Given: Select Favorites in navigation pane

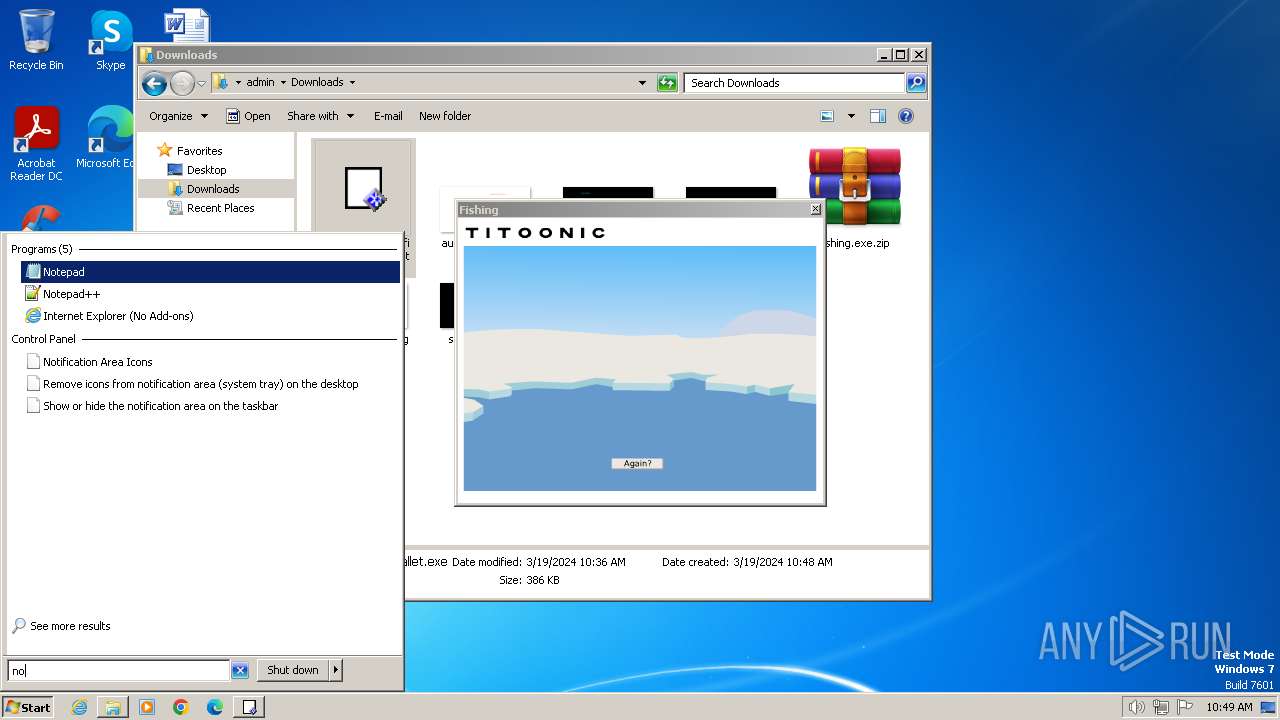Looking at the screenshot, I should (x=190, y=151).
